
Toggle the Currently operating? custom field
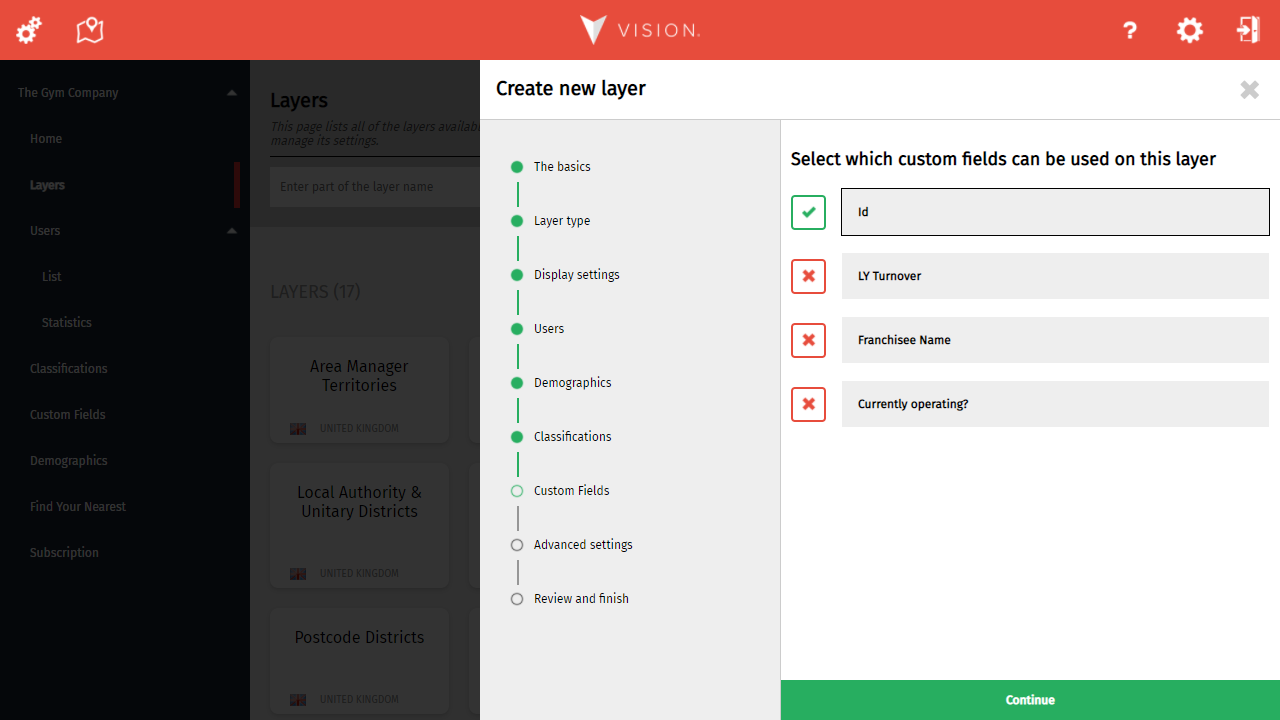(808, 404)
